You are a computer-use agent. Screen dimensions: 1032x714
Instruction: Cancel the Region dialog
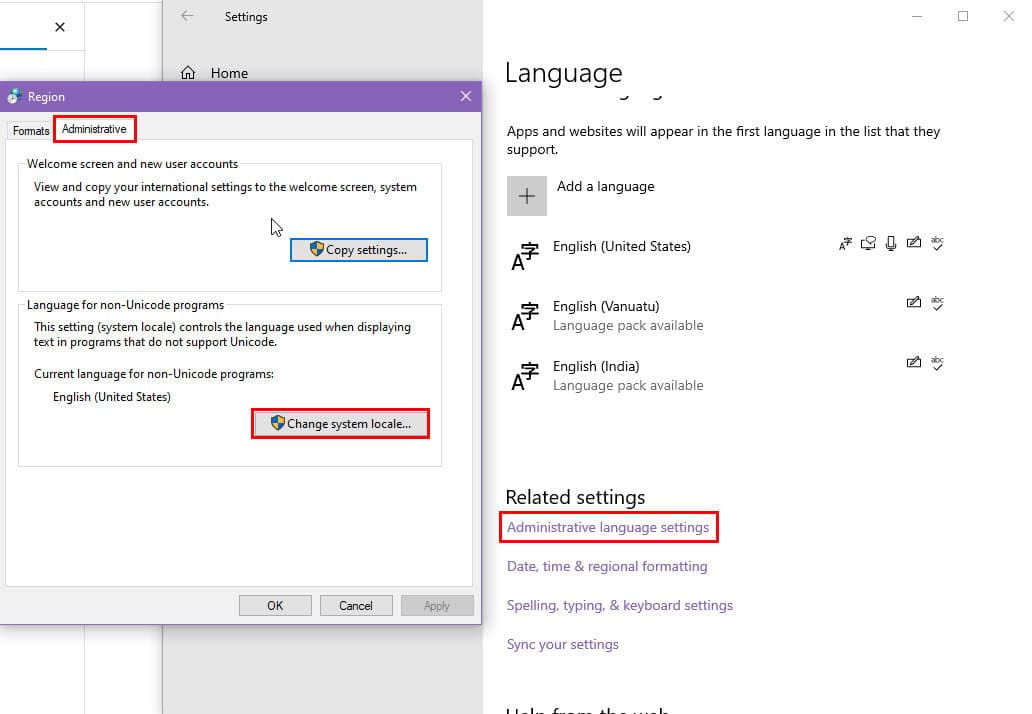click(356, 605)
